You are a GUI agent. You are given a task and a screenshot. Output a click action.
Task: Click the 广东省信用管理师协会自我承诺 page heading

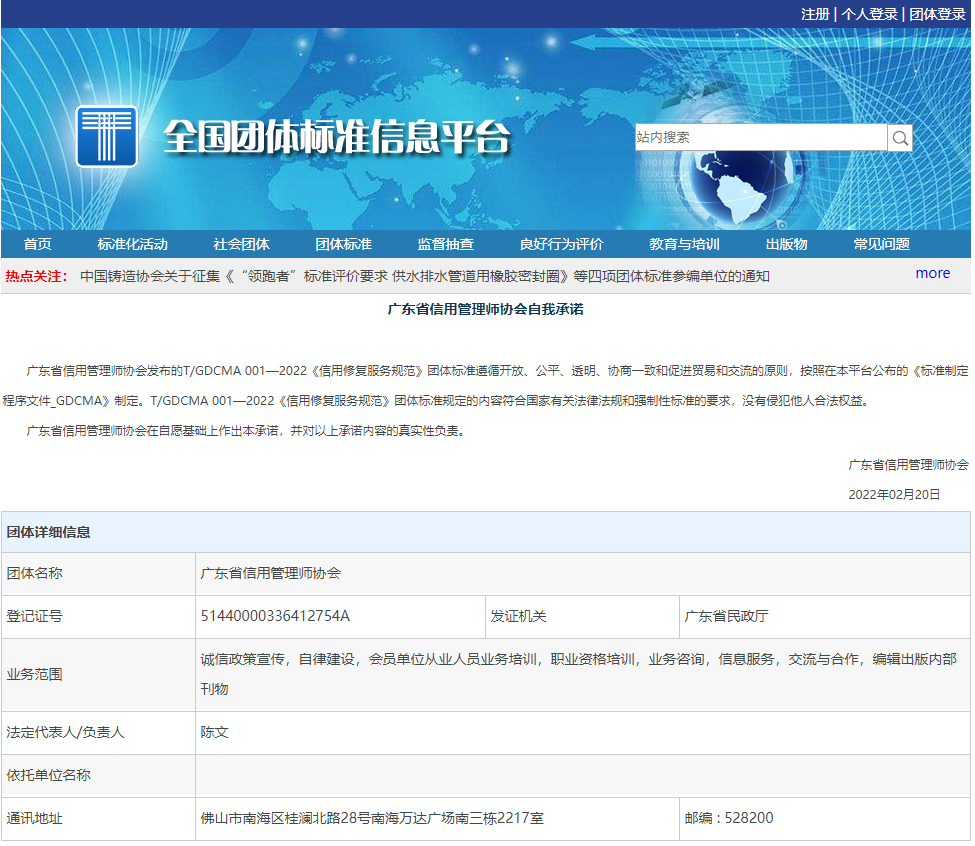485,310
